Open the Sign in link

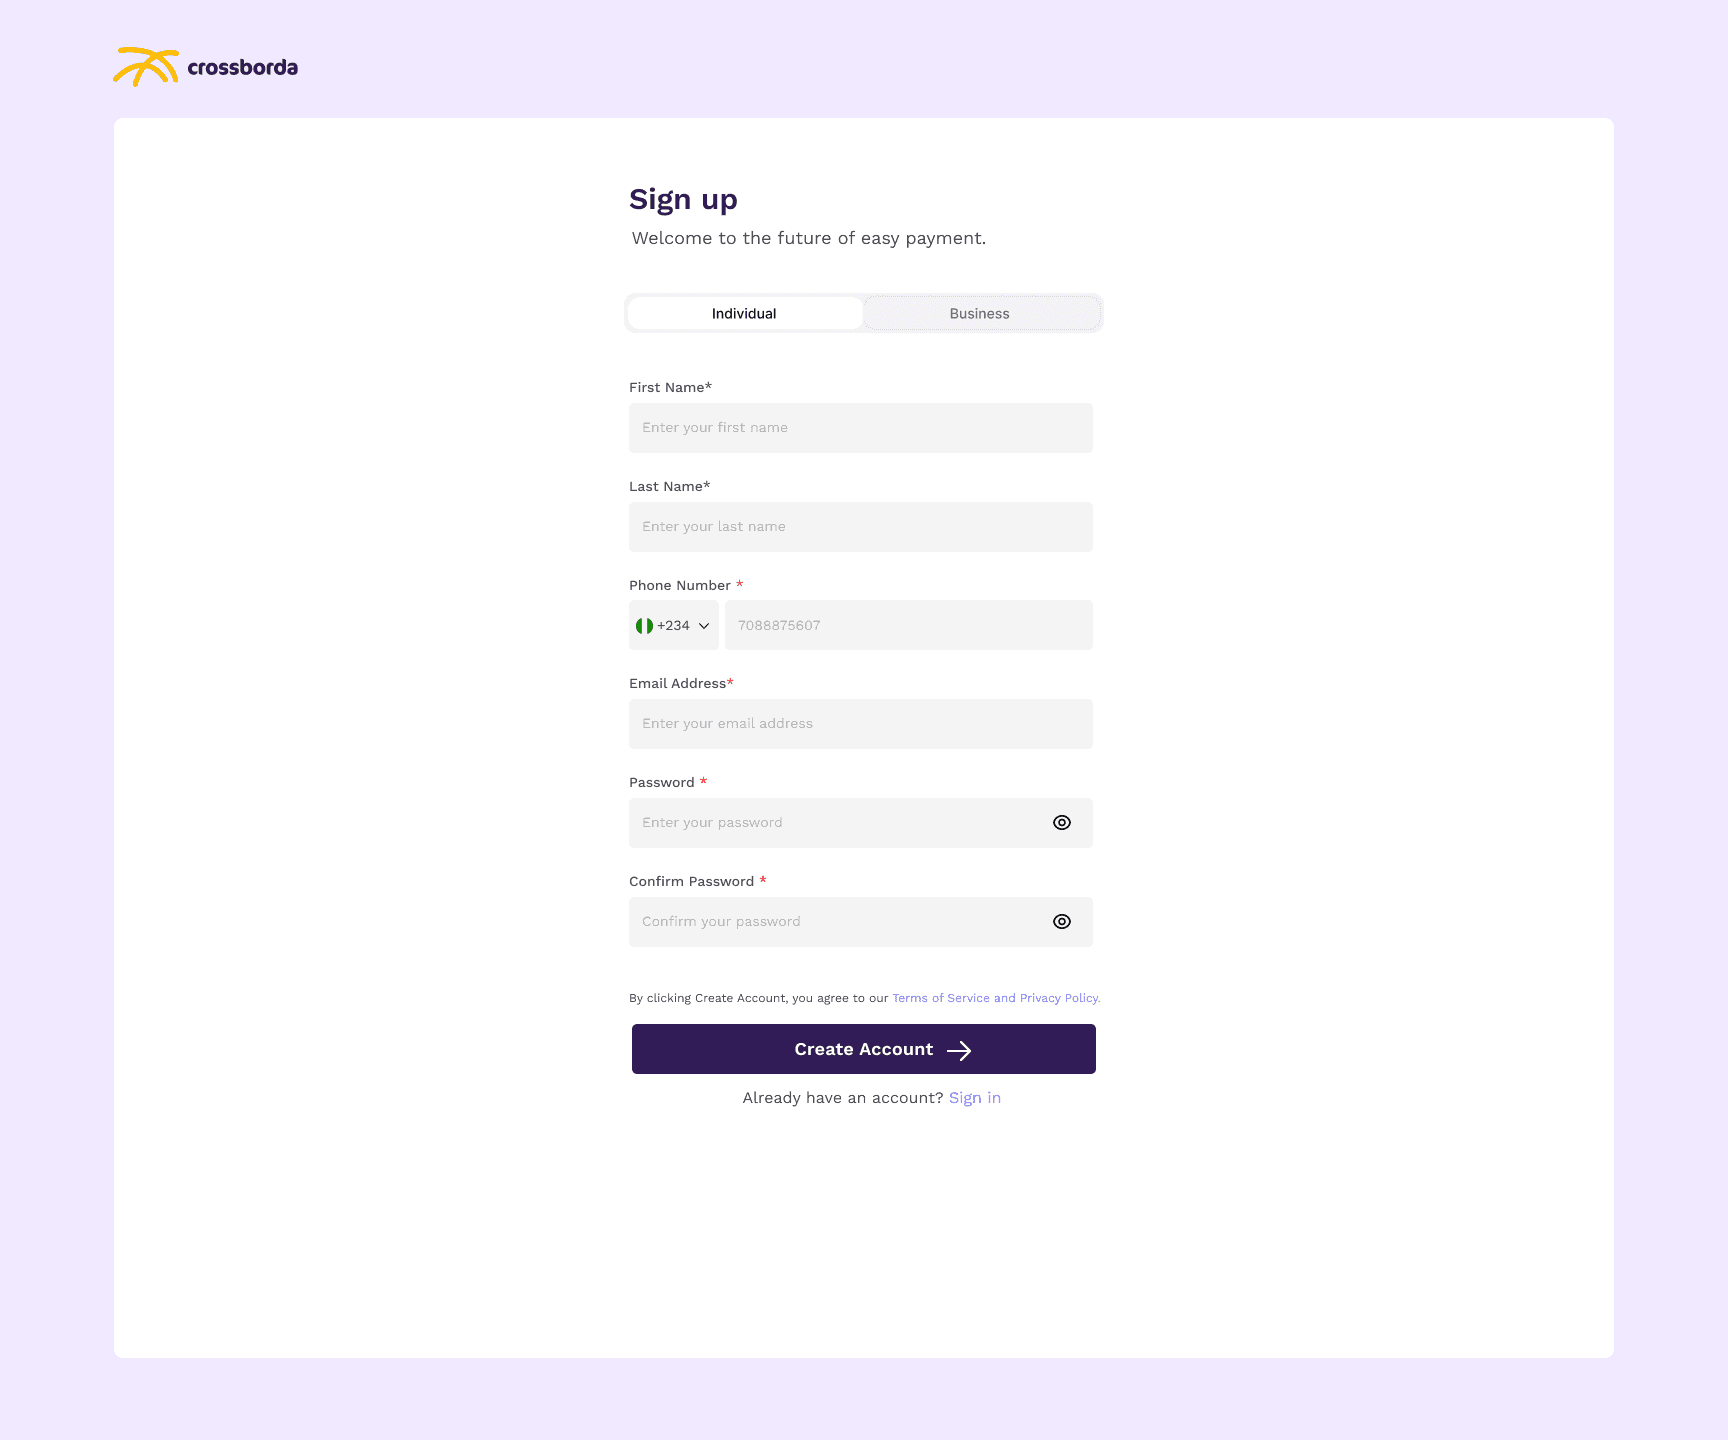coord(975,1098)
